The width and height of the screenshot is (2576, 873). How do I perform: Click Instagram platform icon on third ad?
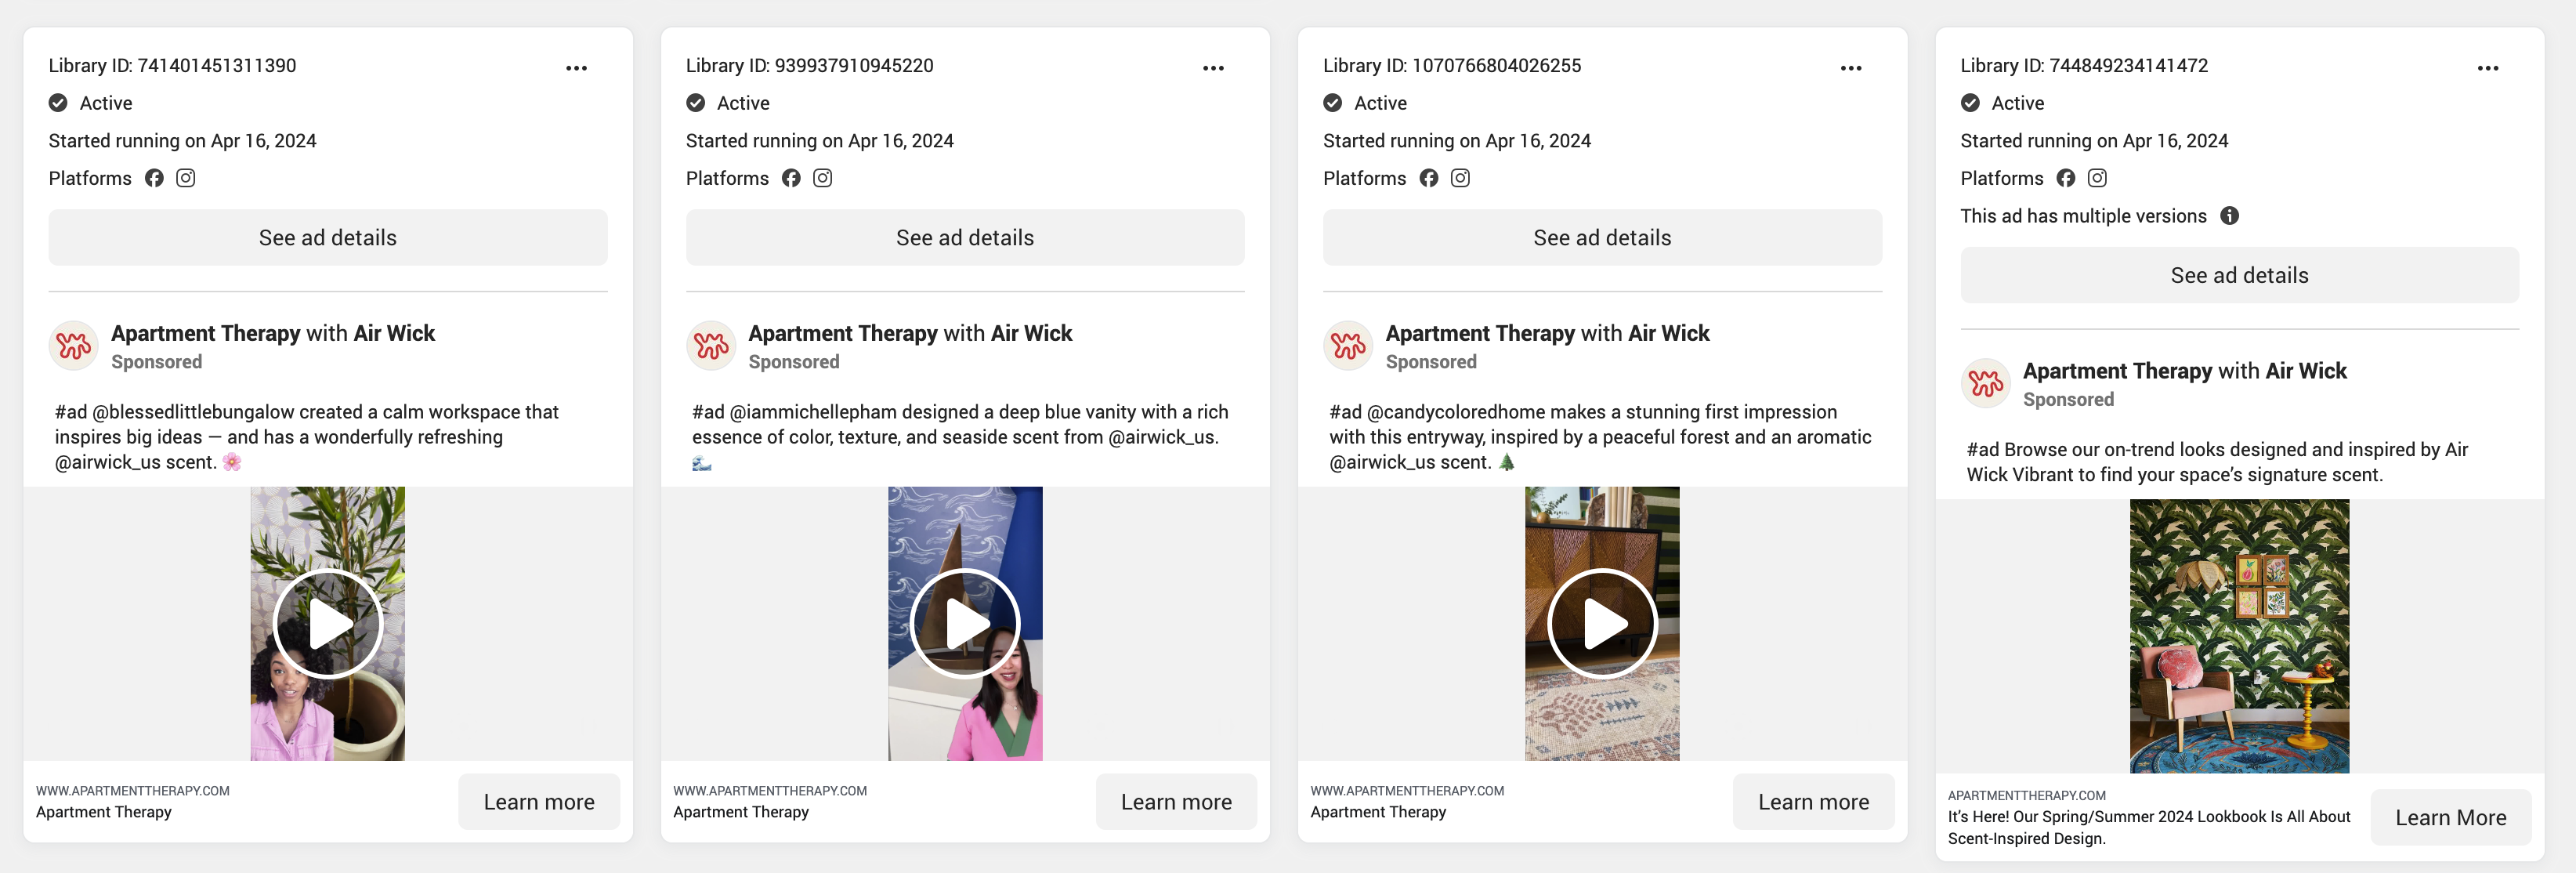1460,178
